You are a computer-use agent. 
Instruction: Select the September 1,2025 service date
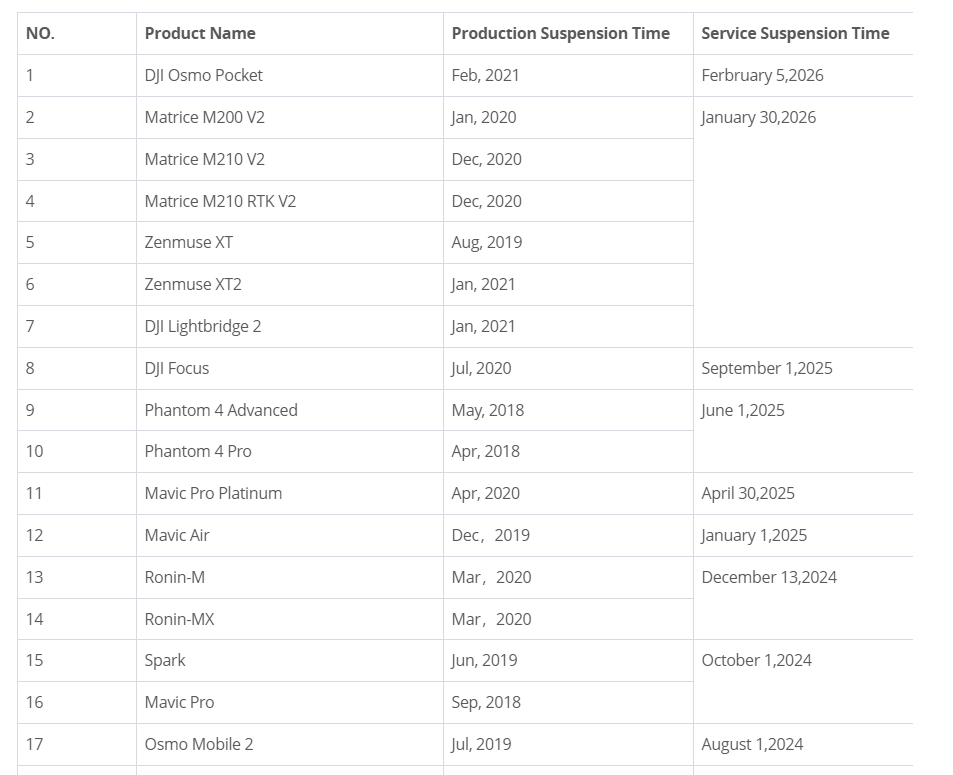766,368
